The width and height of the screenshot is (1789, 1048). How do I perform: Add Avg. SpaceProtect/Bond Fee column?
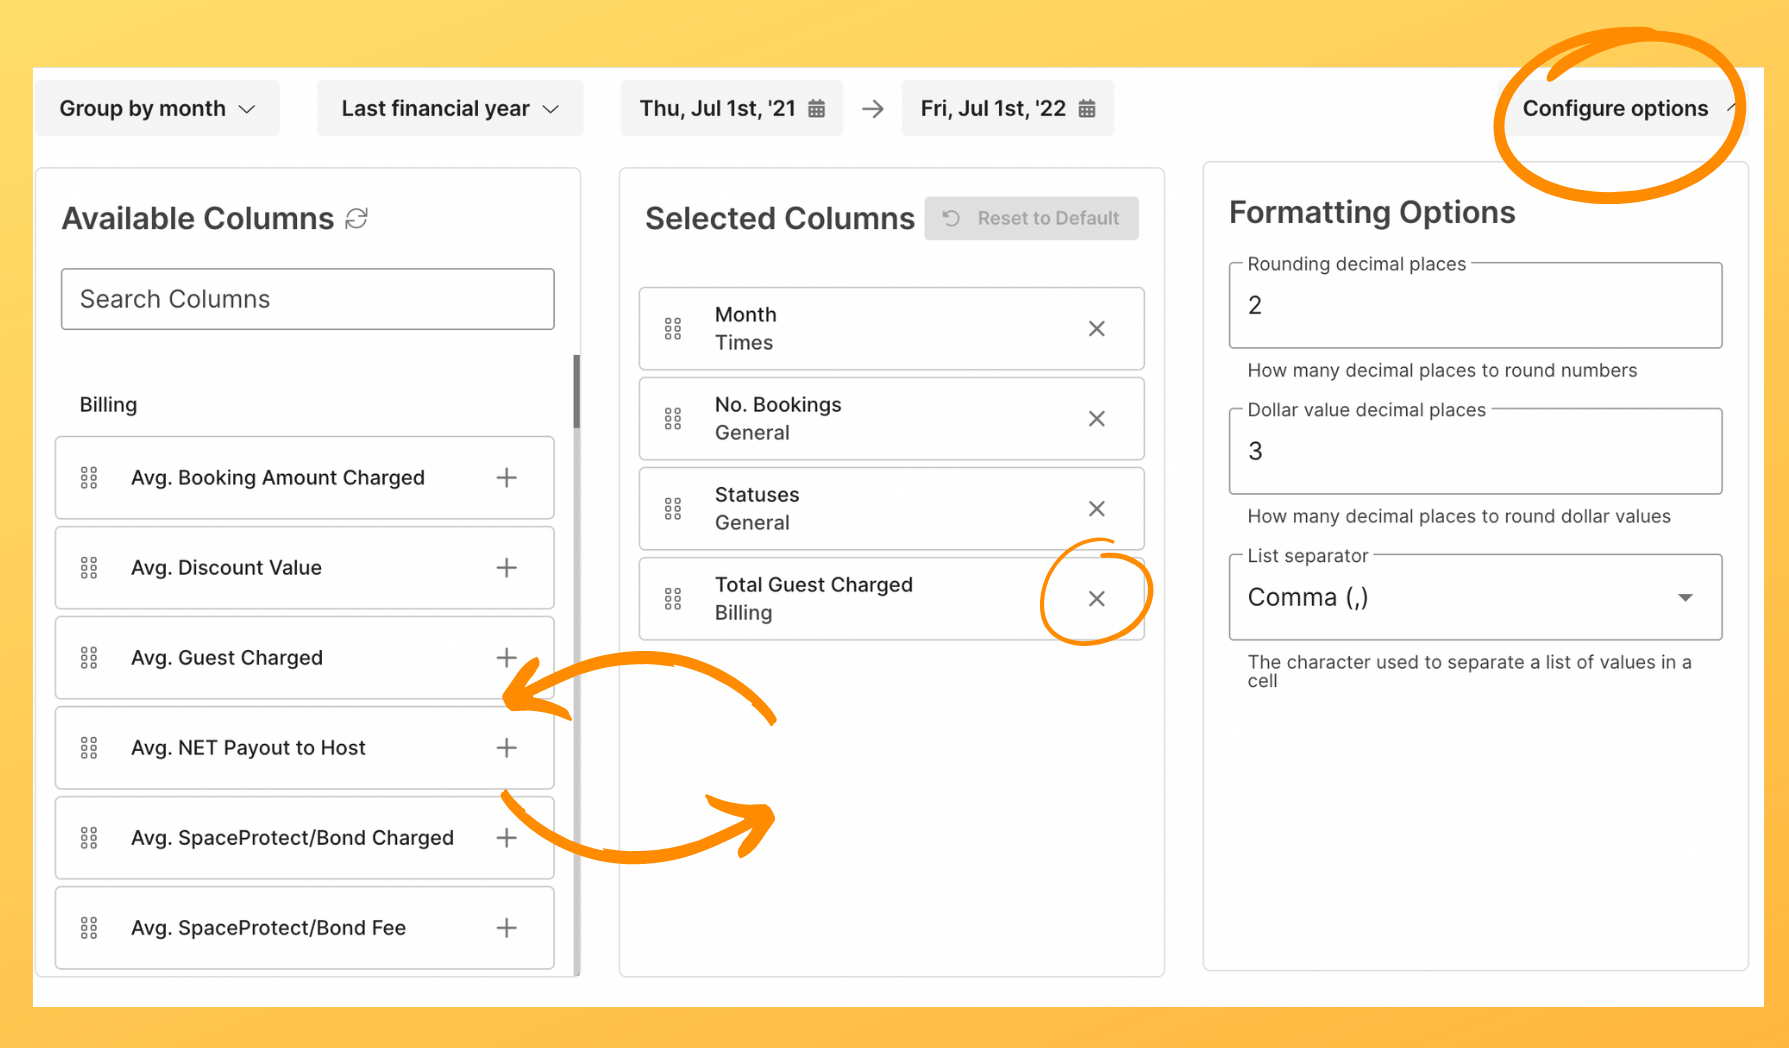click(x=507, y=928)
